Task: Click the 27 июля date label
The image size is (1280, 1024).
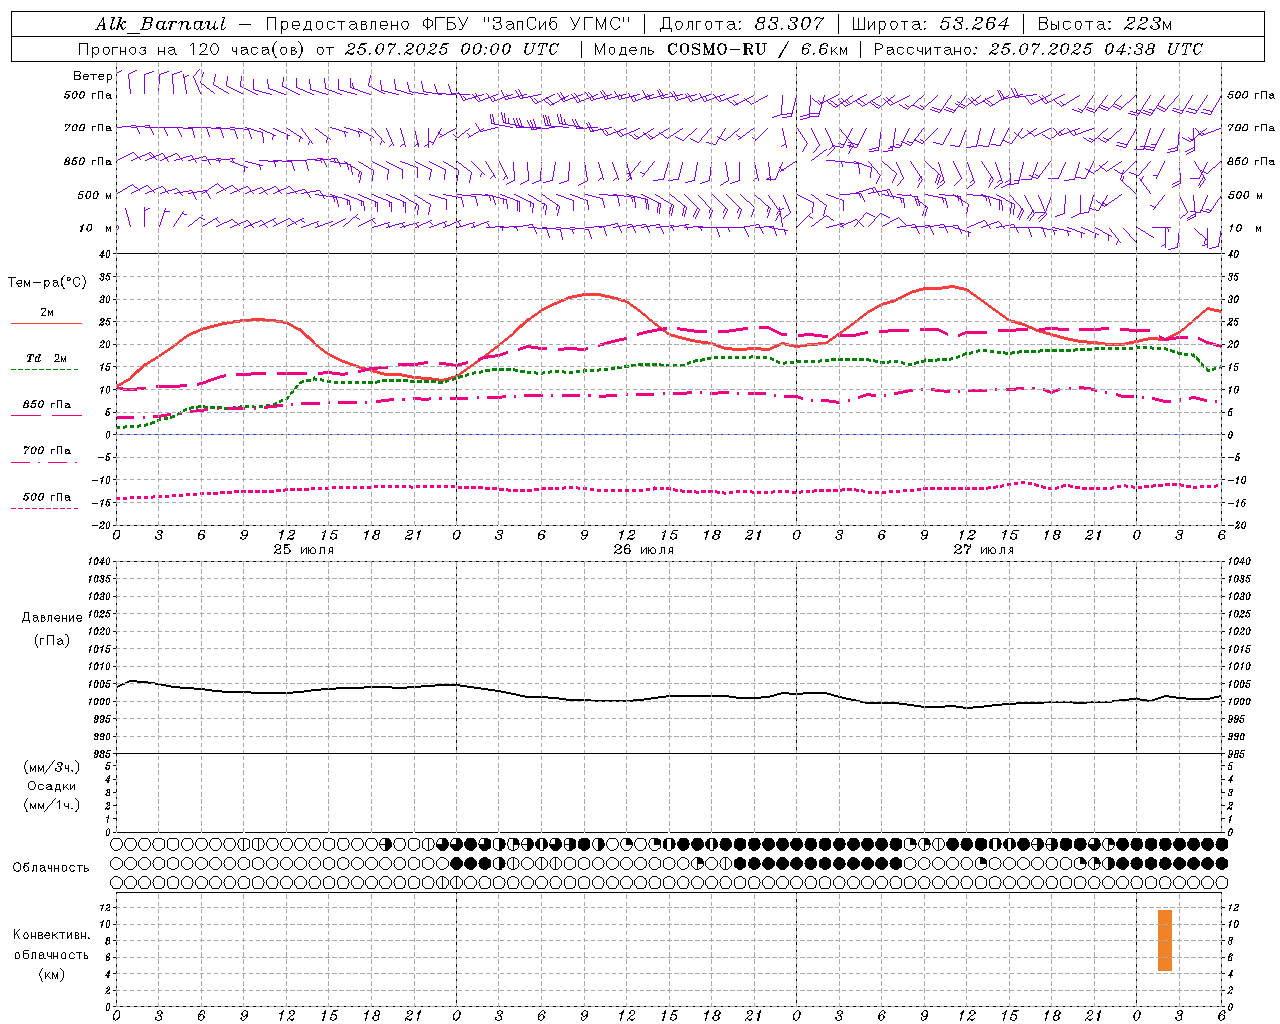Action: (x=984, y=550)
